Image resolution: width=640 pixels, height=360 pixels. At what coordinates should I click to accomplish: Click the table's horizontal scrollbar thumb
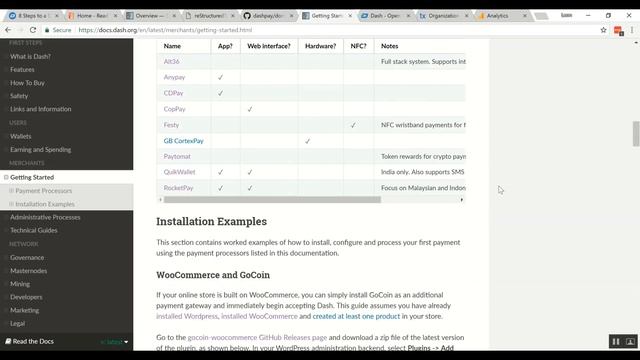click(272, 200)
